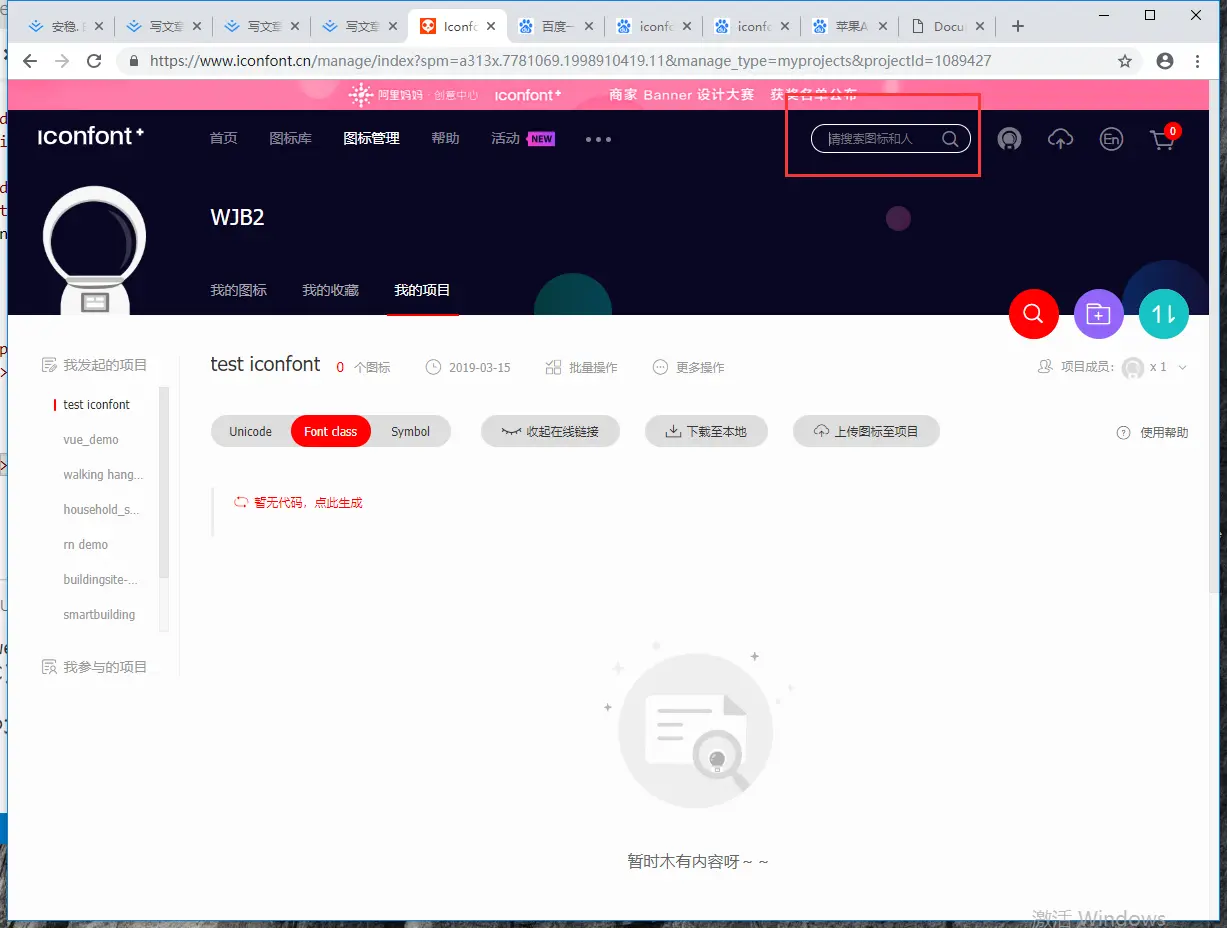This screenshot has height=928, width=1227.
Task: Click the project list sidebar scrollbar
Action: coord(164,483)
